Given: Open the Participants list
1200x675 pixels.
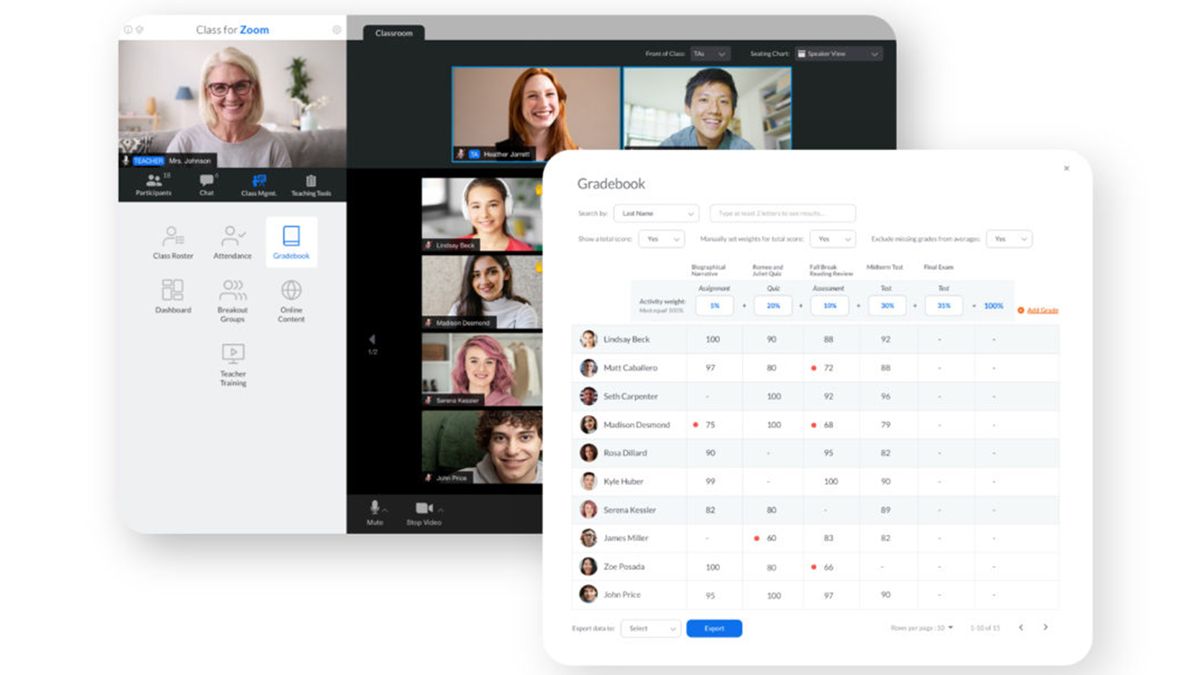Looking at the screenshot, I should click(153, 184).
